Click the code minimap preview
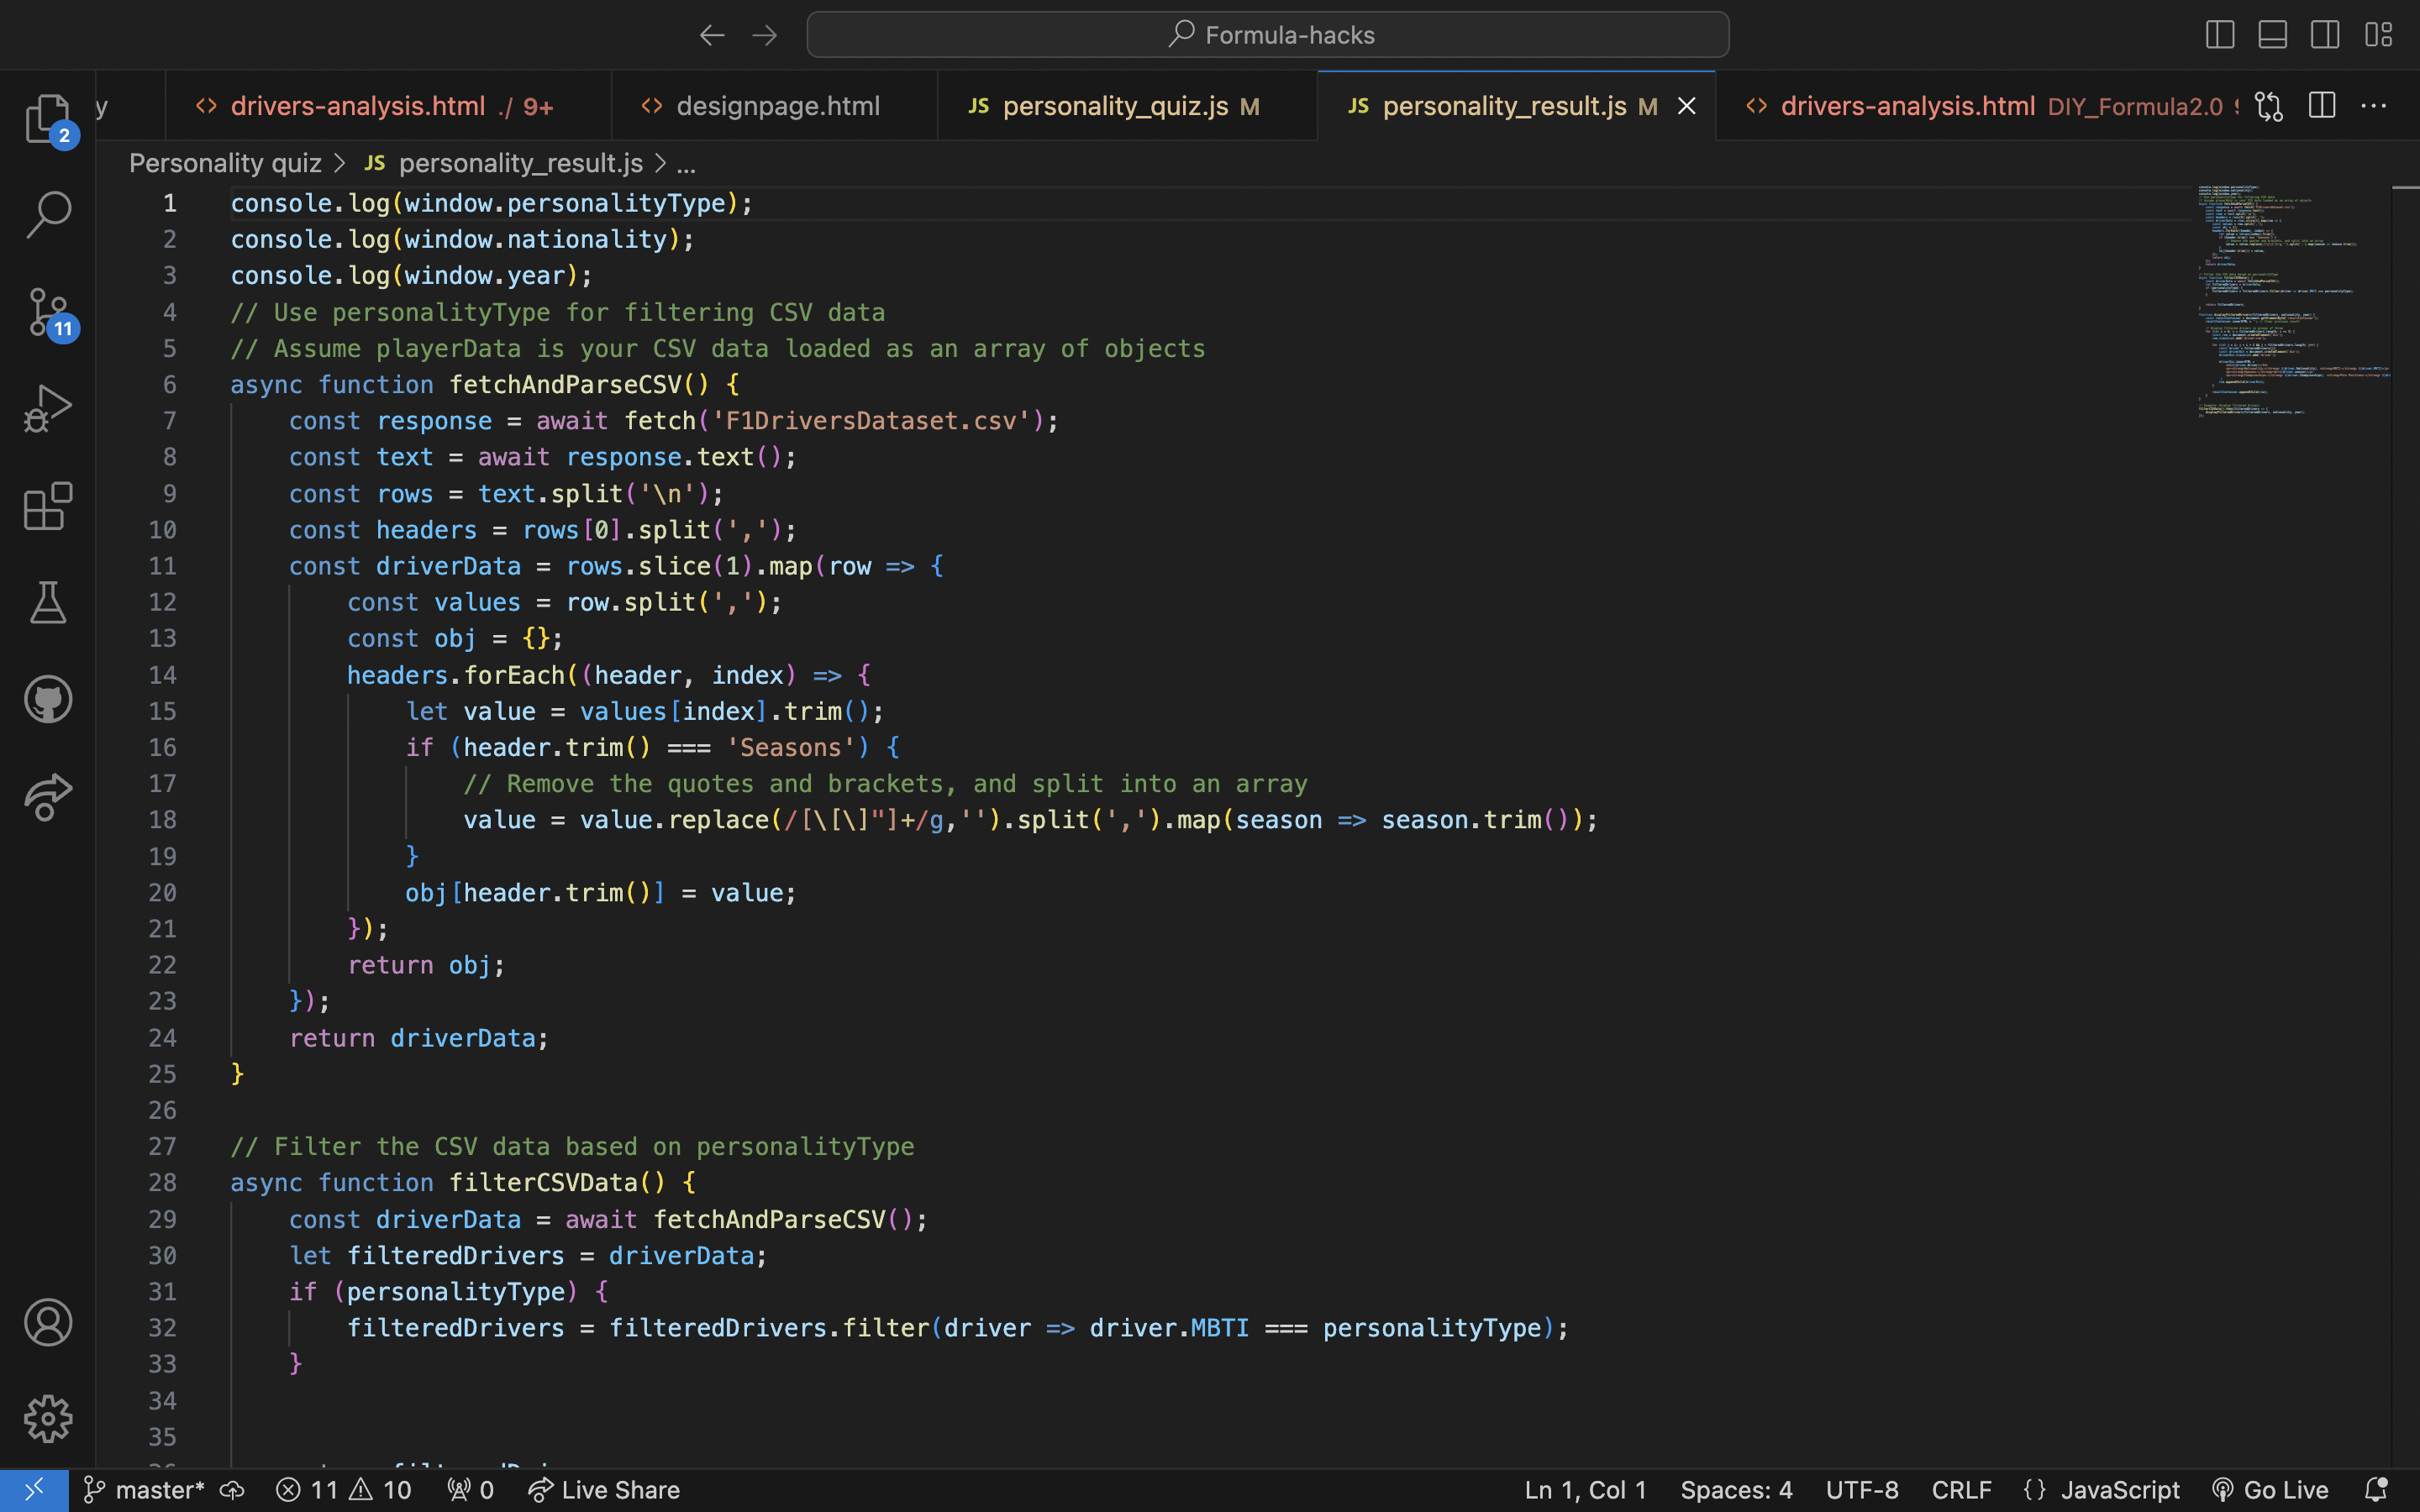 pos(2290,300)
